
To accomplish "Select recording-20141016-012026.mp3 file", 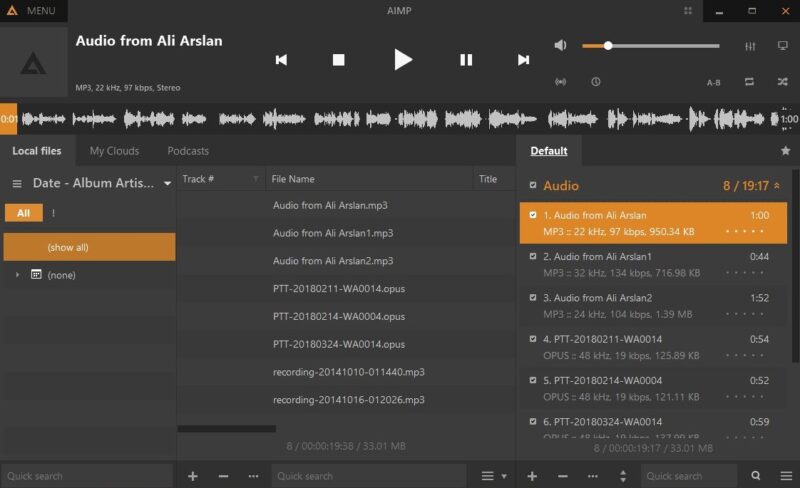I will pos(346,400).
